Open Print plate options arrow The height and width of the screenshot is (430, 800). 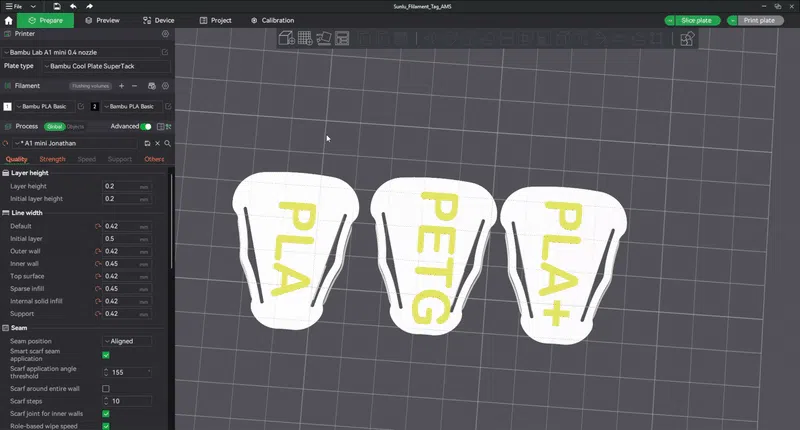click(733, 20)
